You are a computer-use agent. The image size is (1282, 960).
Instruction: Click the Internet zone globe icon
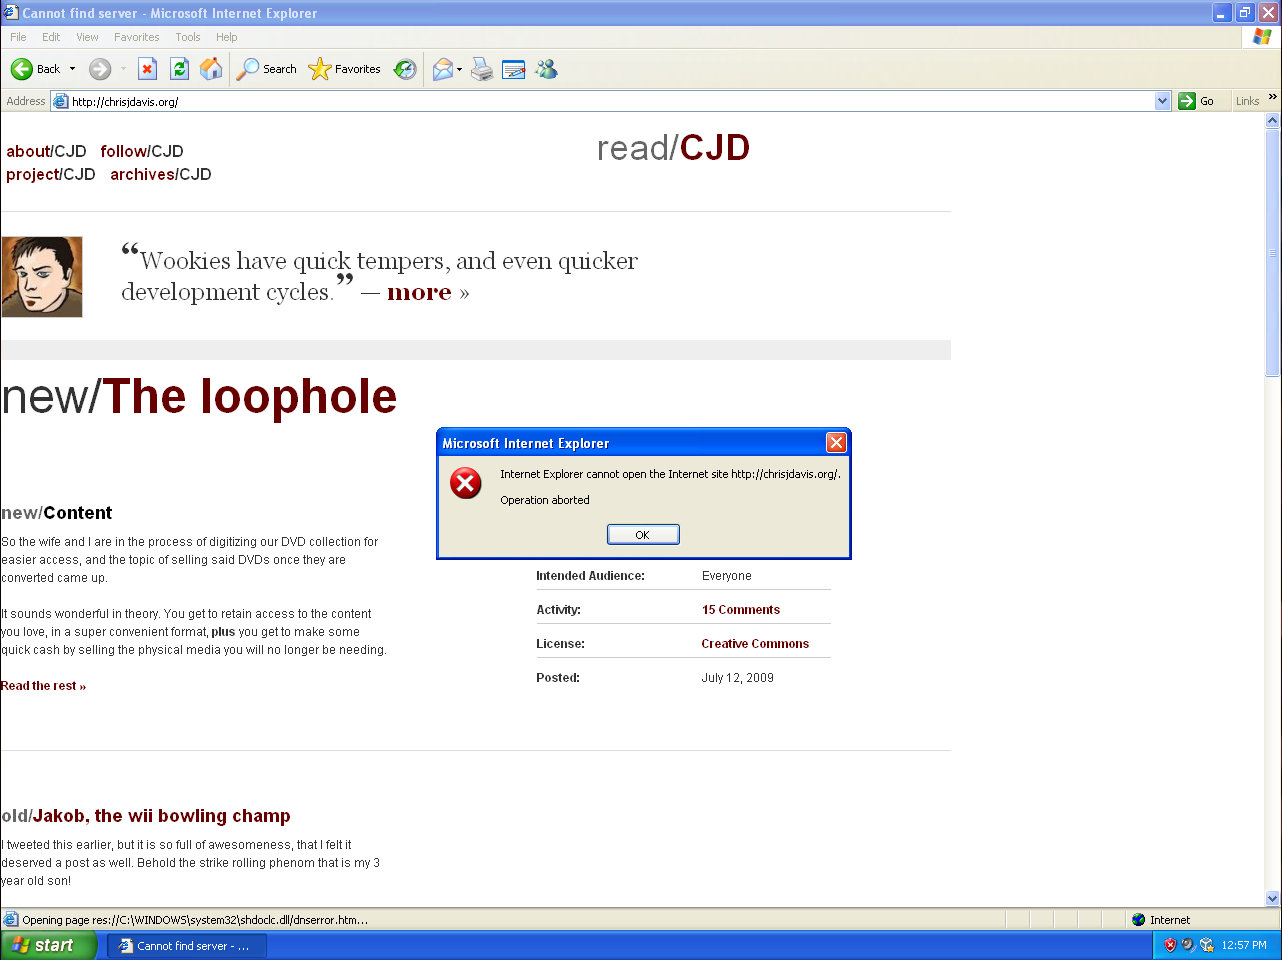pos(1138,920)
